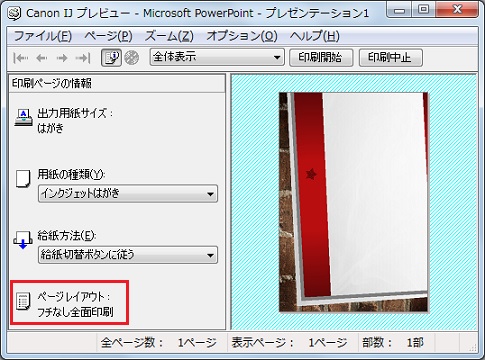Click the output paper size printer icon
This screenshot has width=485, height=360.
point(23,118)
